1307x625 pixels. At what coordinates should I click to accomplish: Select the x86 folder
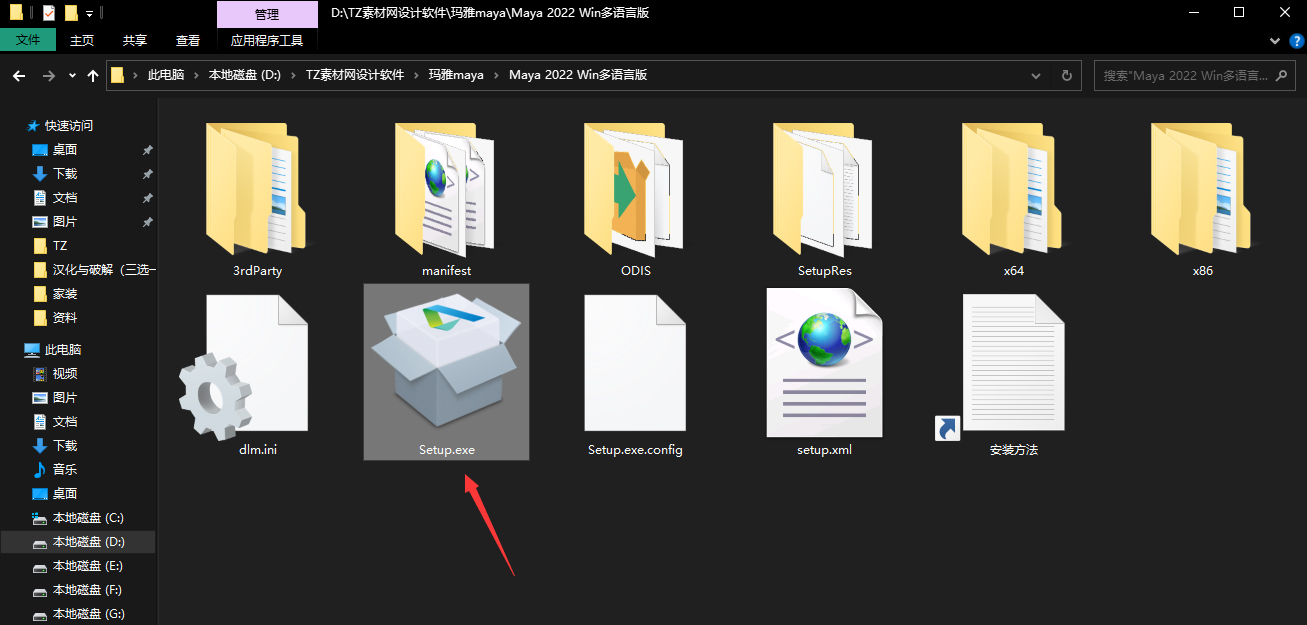coord(1202,200)
